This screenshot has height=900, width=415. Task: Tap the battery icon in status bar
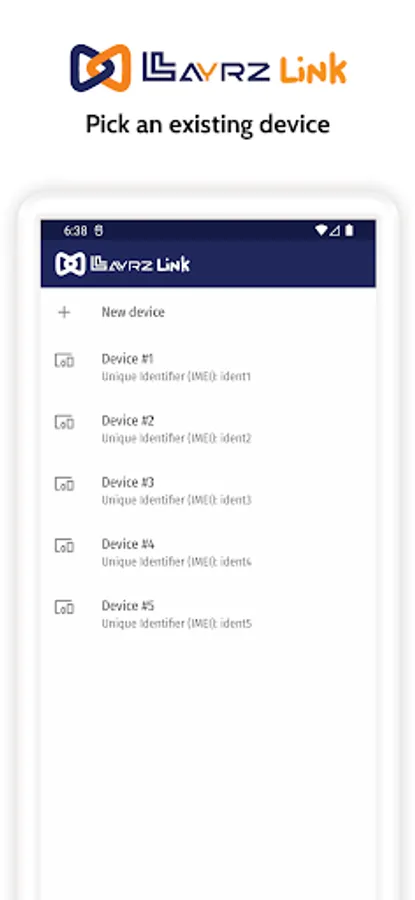[x=350, y=231]
